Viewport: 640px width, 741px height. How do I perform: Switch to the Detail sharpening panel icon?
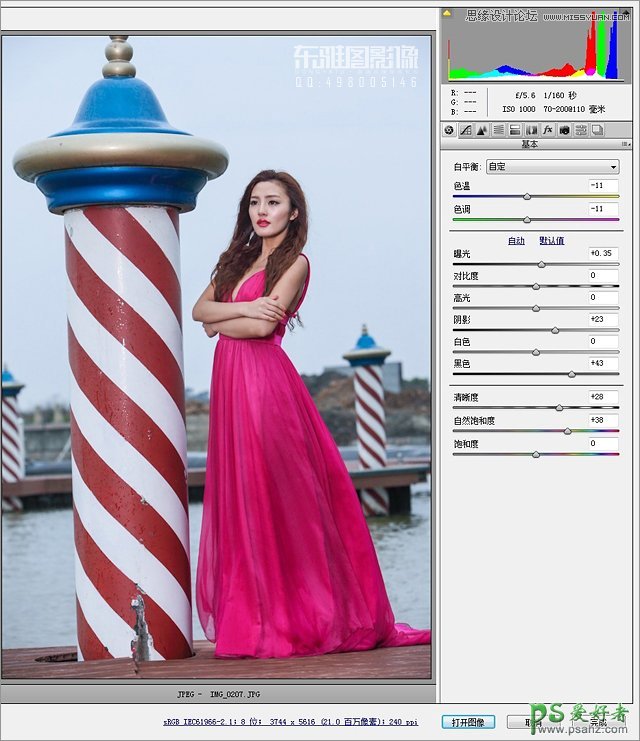pos(481,130)
